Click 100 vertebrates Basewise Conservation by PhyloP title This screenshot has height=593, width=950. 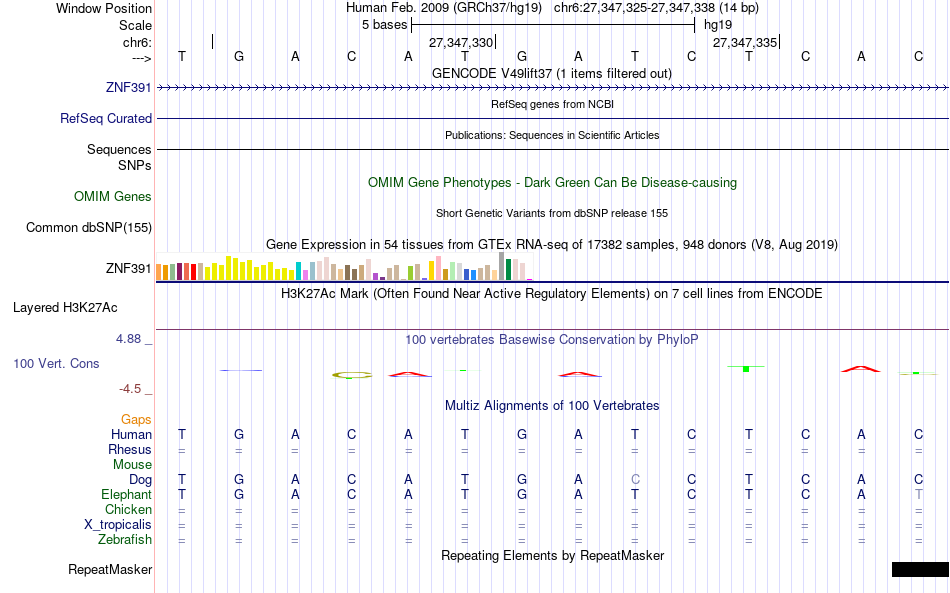(552, 340)
